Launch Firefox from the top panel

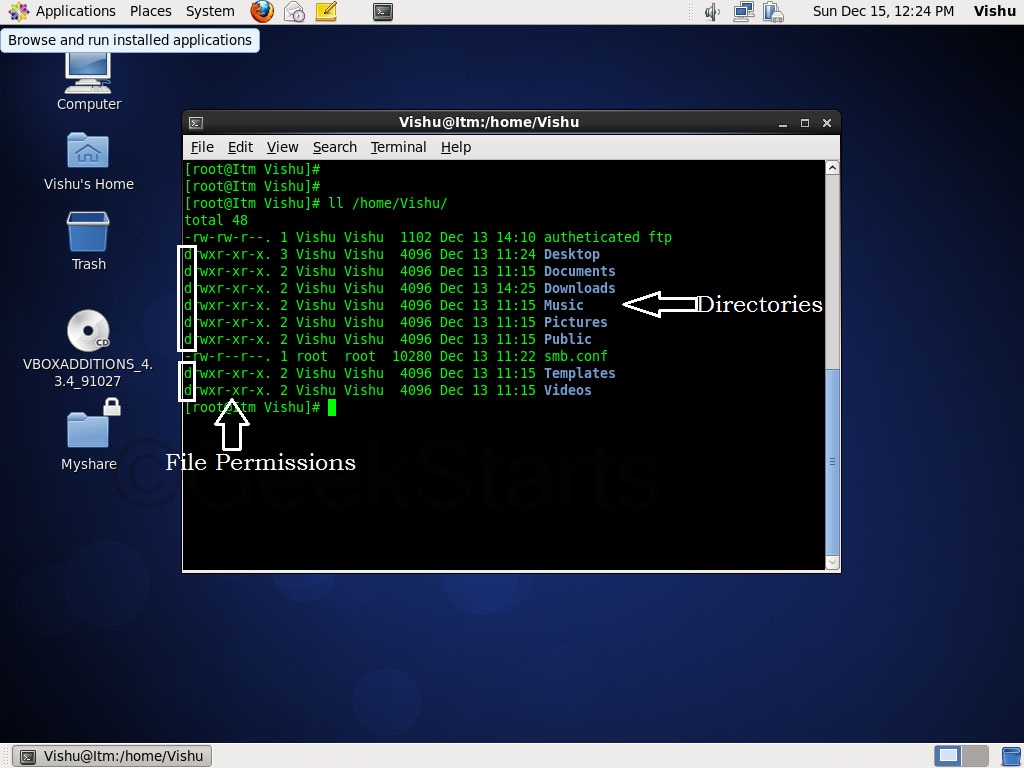262,11
